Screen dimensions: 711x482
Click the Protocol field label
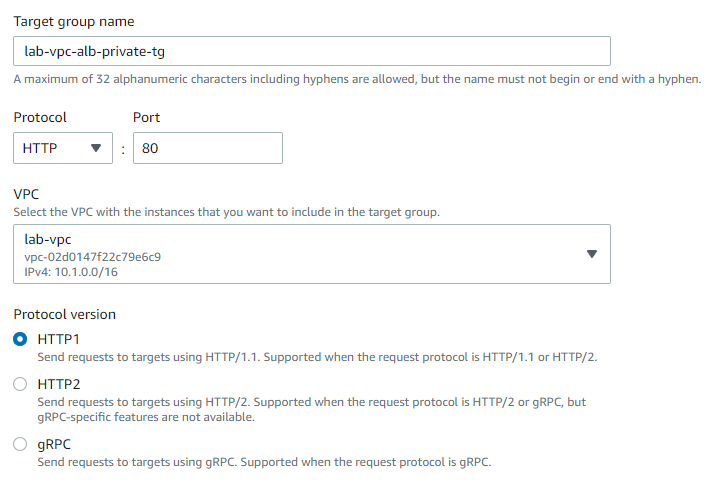coord(40,117)
